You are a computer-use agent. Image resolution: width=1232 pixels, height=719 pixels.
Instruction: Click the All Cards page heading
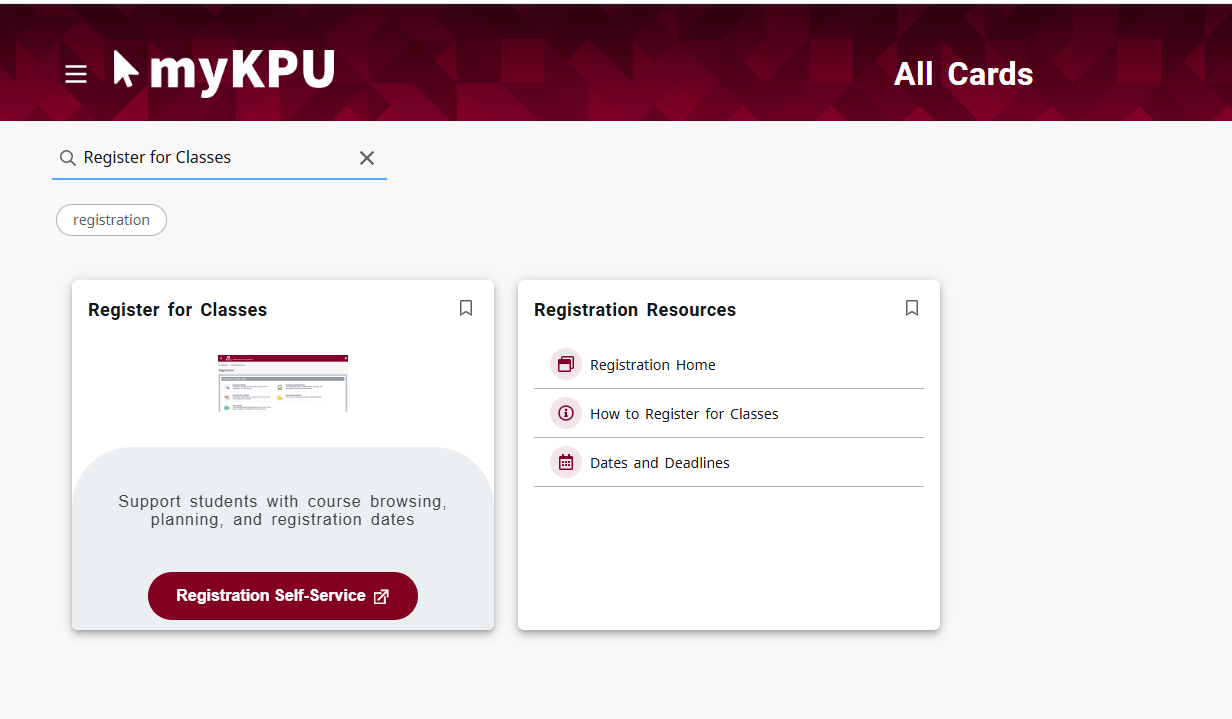(963, 74)
